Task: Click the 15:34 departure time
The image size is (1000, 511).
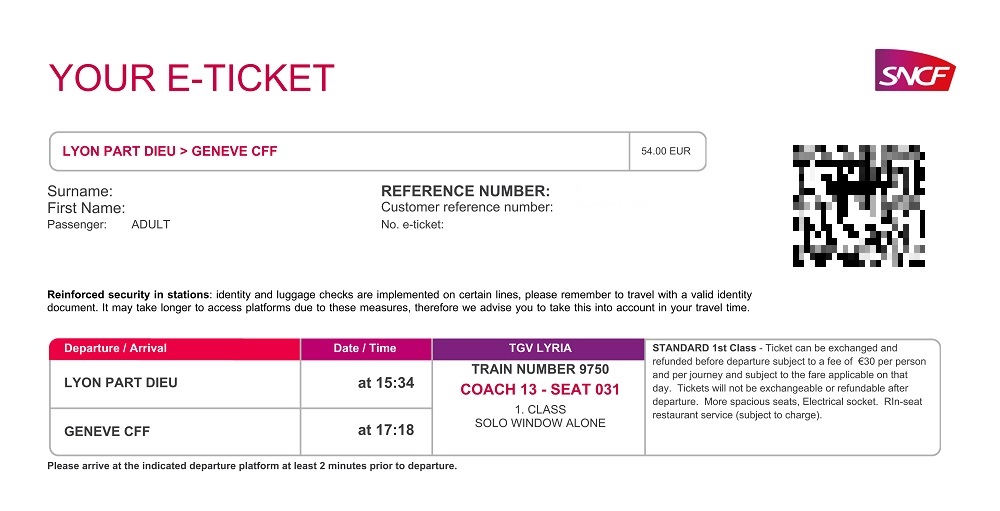Action: click(x=386, y=383)
